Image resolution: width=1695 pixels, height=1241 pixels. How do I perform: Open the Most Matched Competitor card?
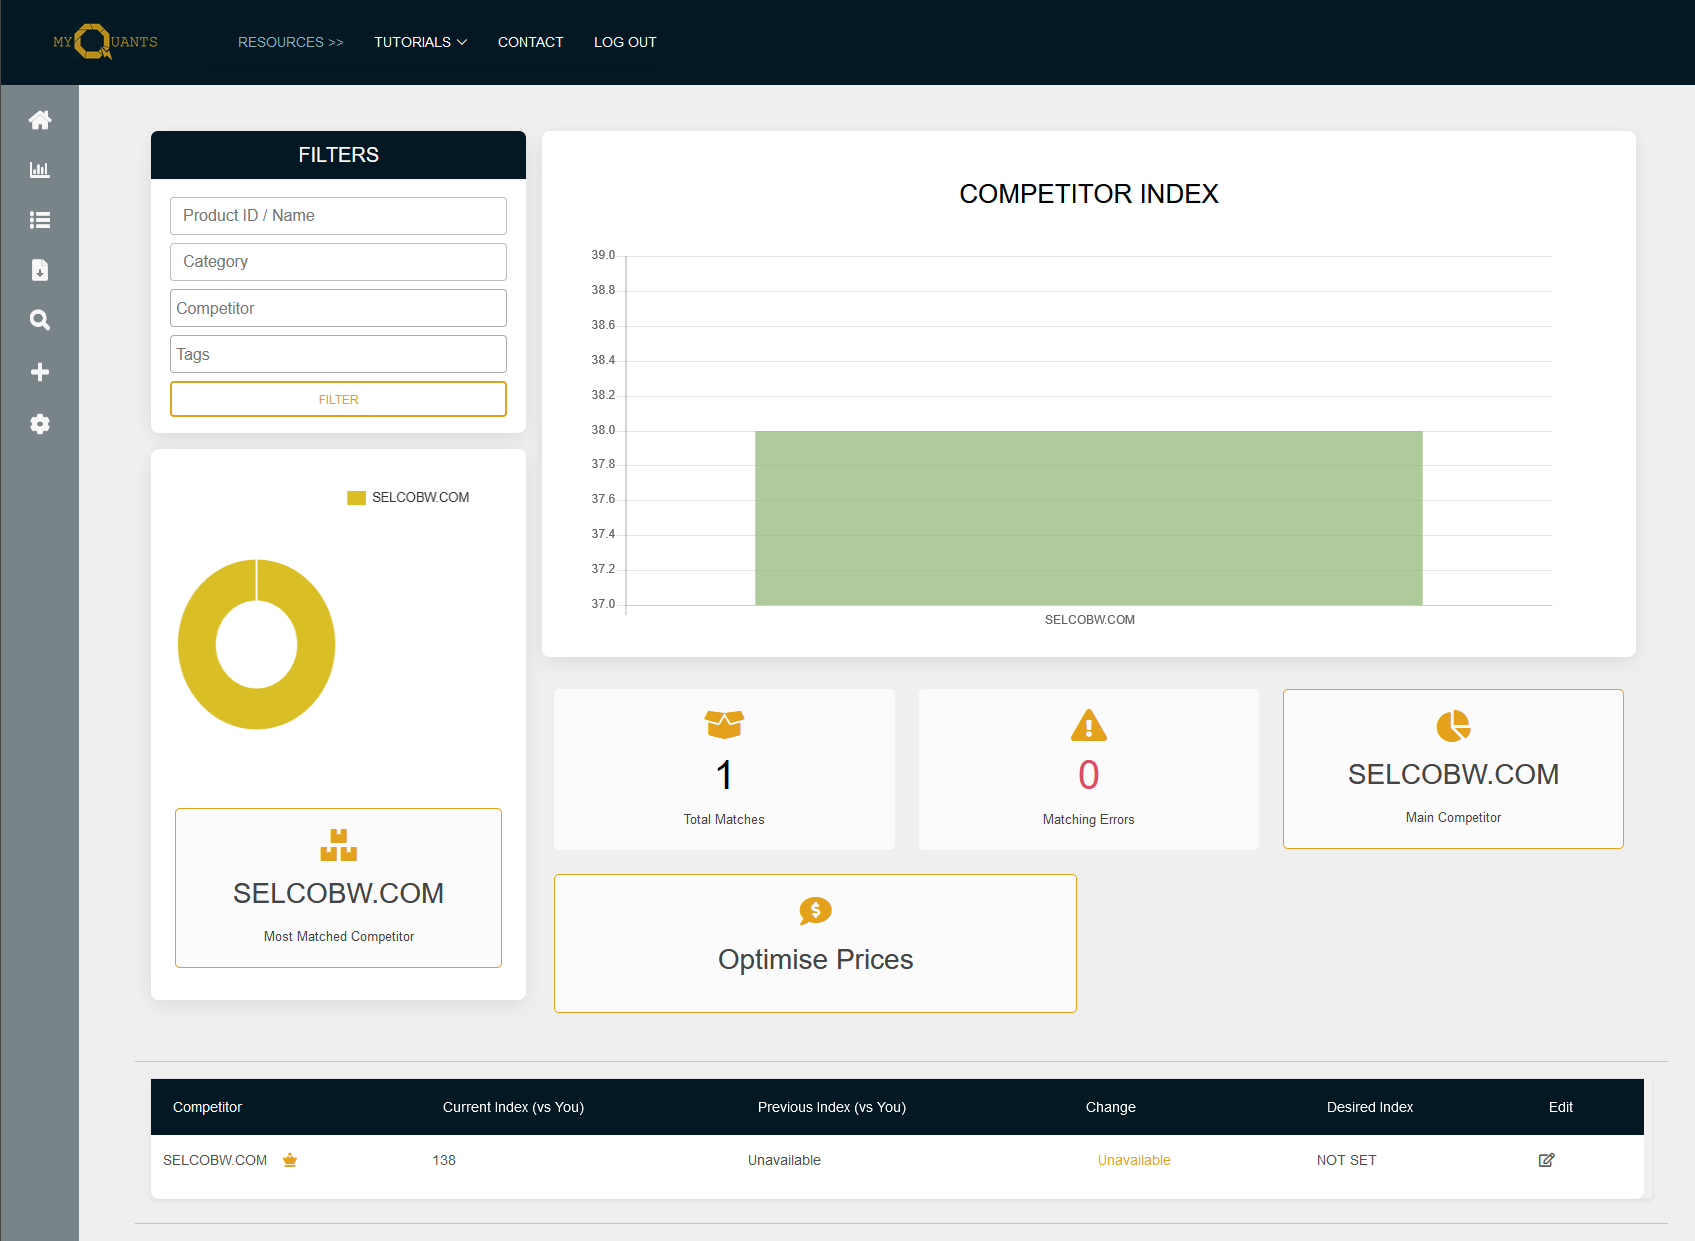coord(338,888)
